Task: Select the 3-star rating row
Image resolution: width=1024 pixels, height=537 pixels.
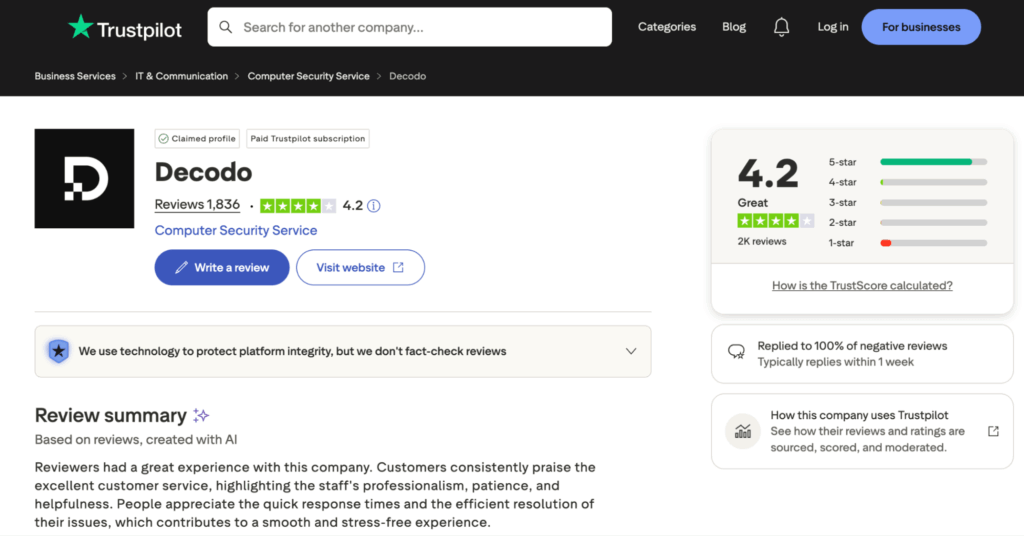Action: tap(907, 203)
